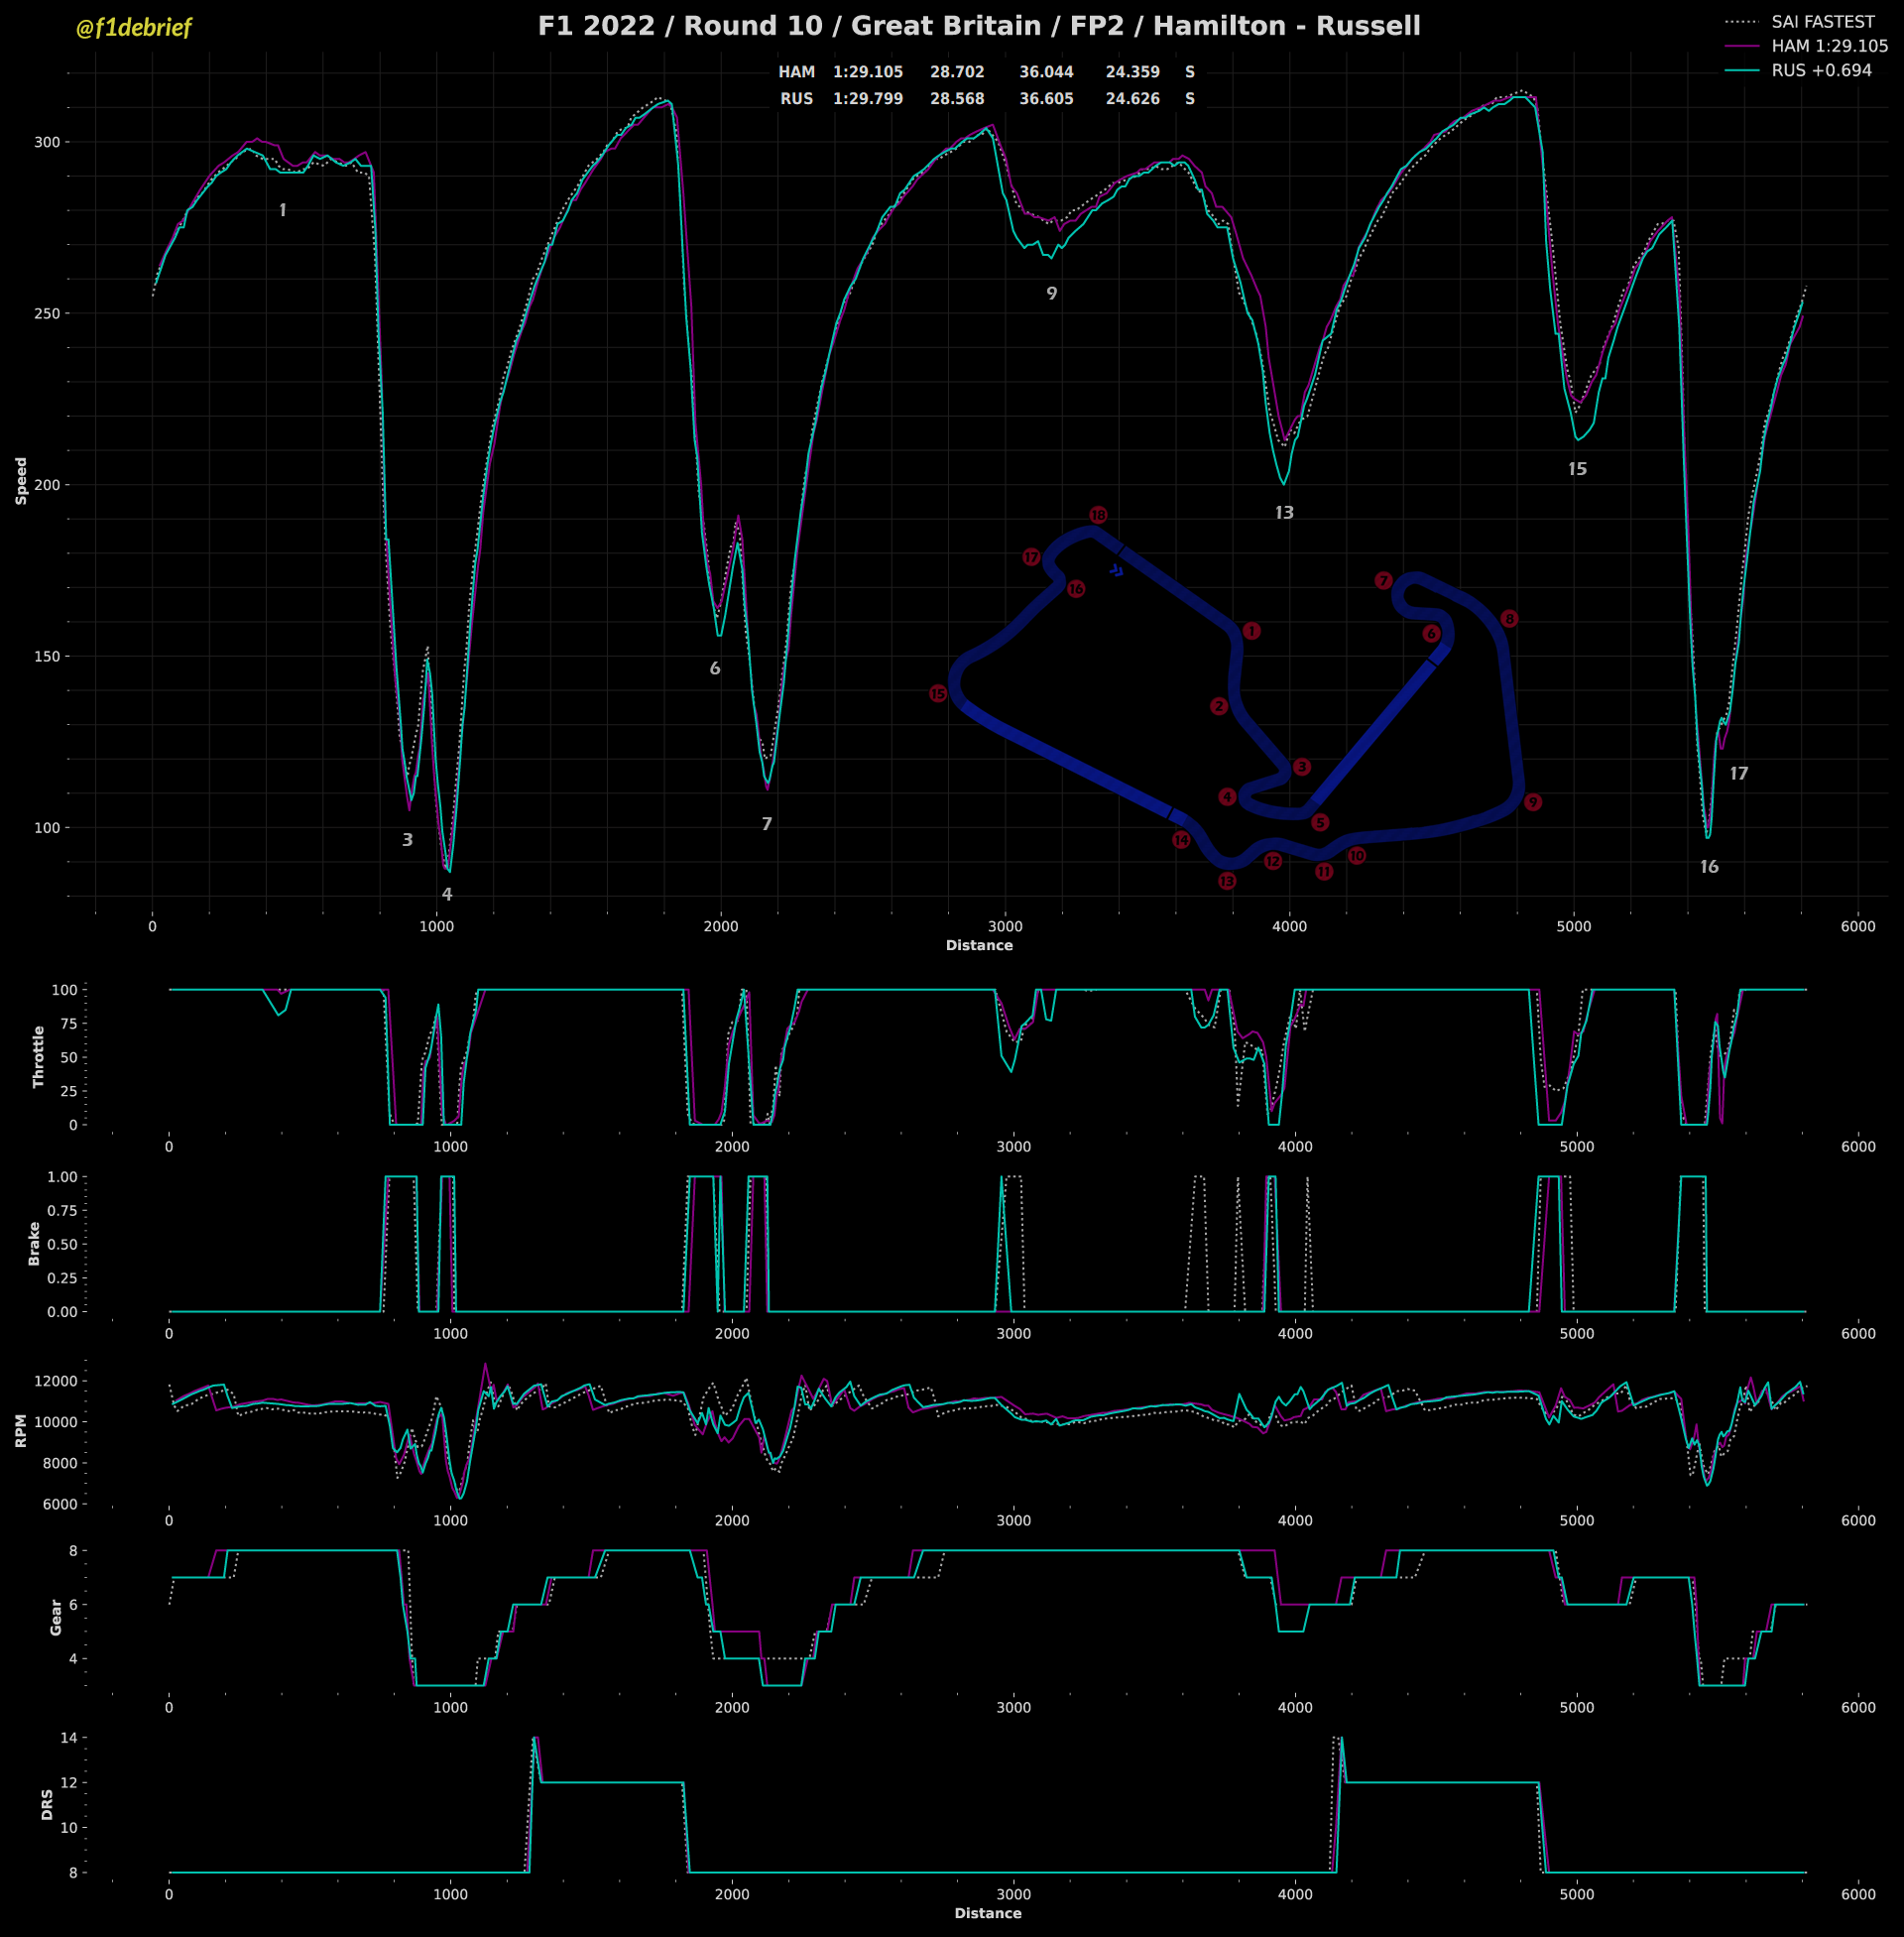1904x1937 pixels.
Task: Click the RUS sector one time 28.568
Action: click(957, 99)
